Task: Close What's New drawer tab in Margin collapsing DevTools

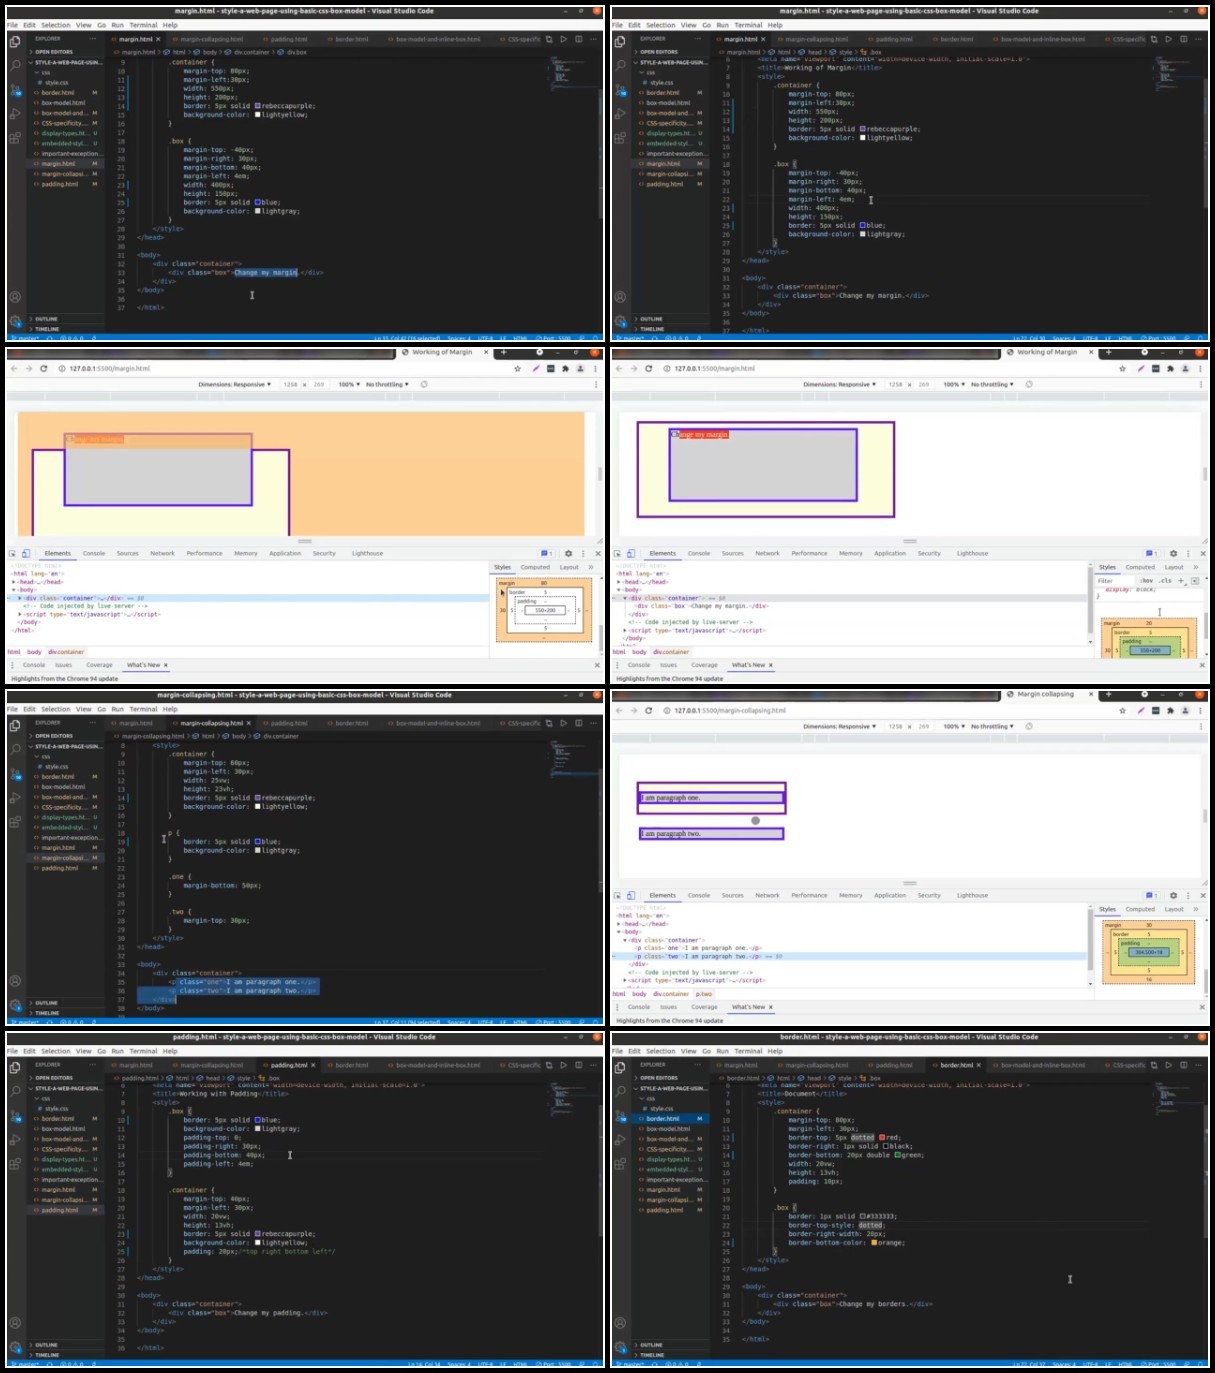Action: (770, 1007)
